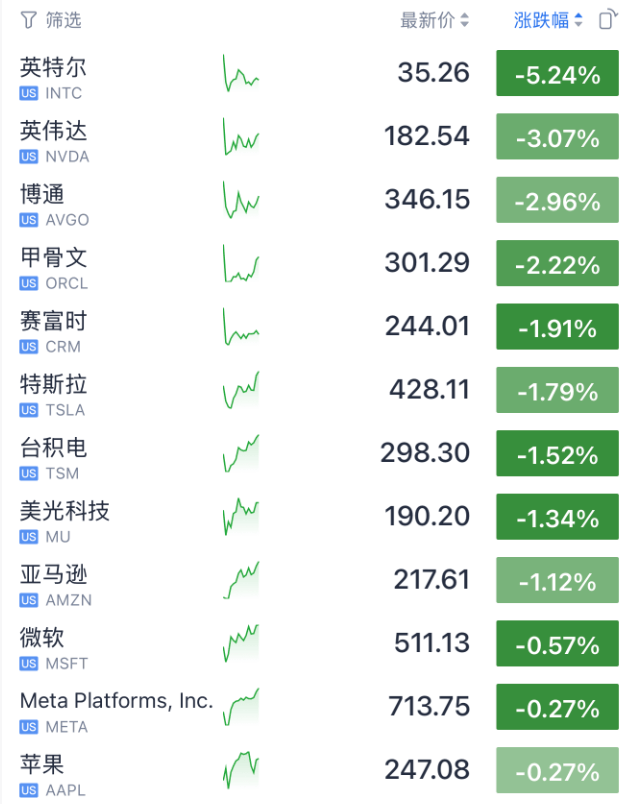Click the -1.52% badge for 台积电
This screenshot has height=804, width=636.
tap(557, 455)
